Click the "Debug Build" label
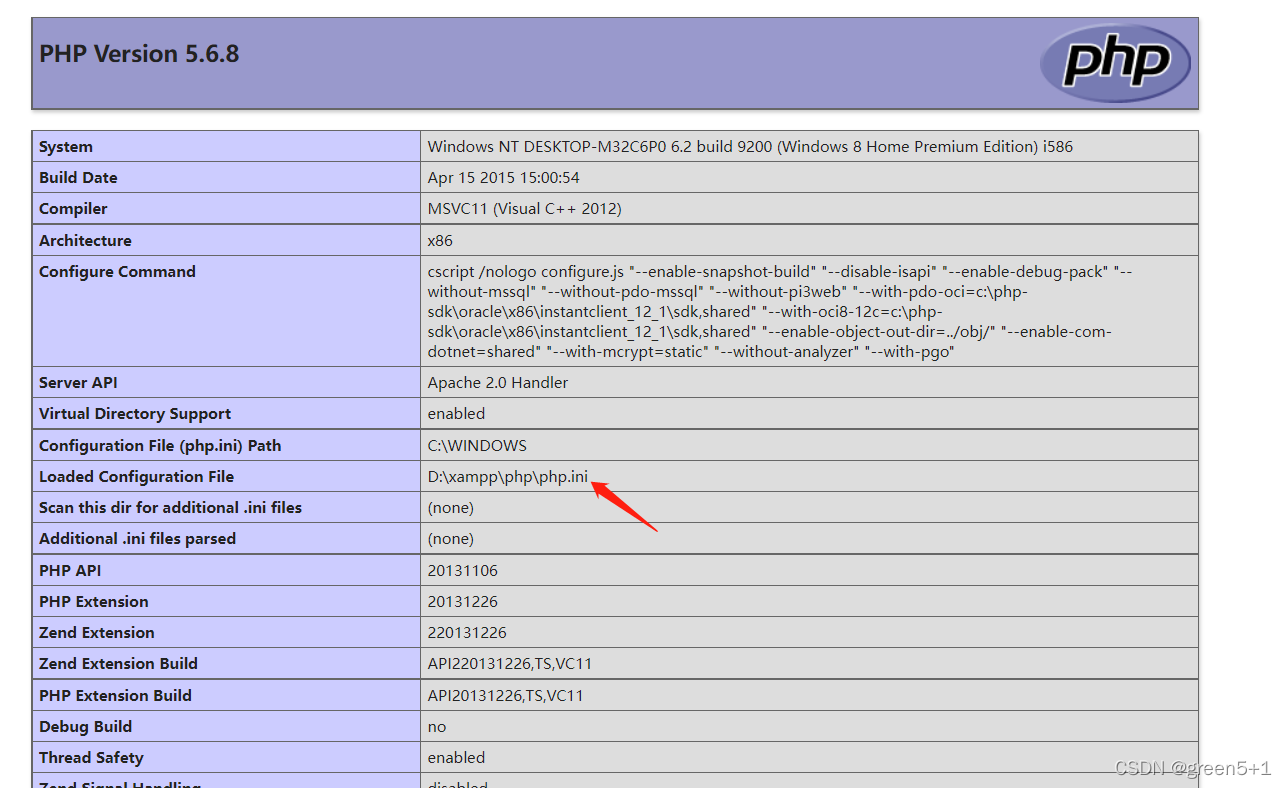Viewport: 1287px width, 788px height. pyautogui.click(x=85, y=727)
